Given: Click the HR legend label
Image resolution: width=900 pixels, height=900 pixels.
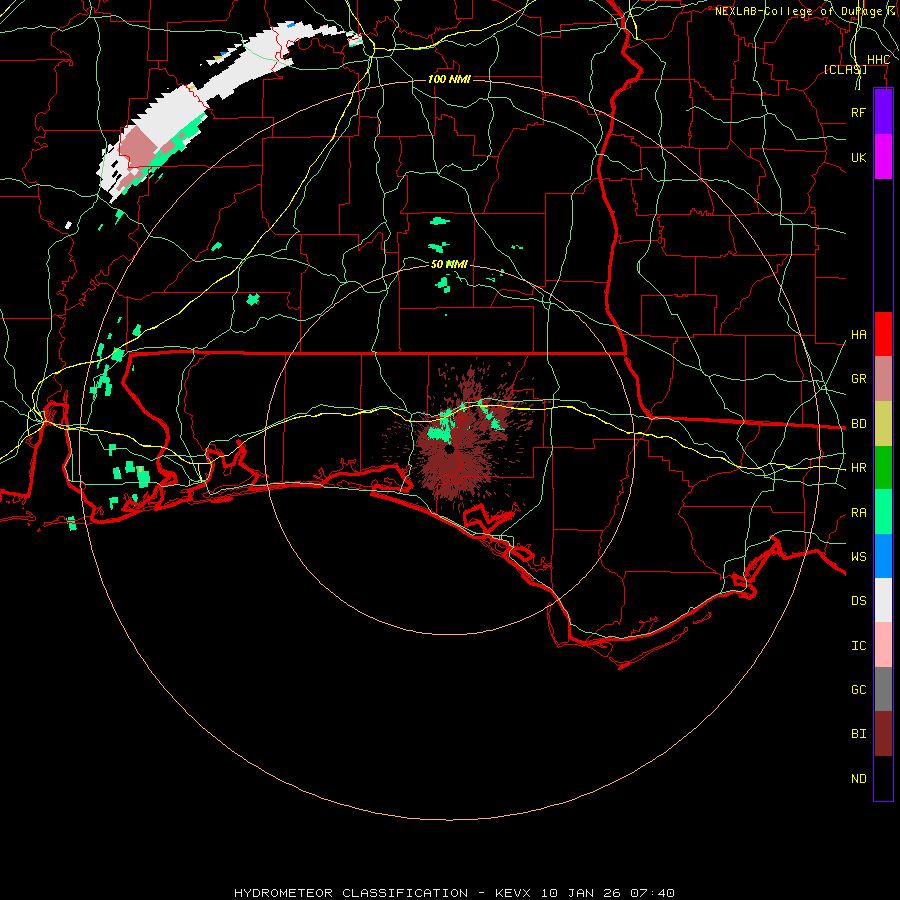Looking at the screenshot, I should [858, 468].
